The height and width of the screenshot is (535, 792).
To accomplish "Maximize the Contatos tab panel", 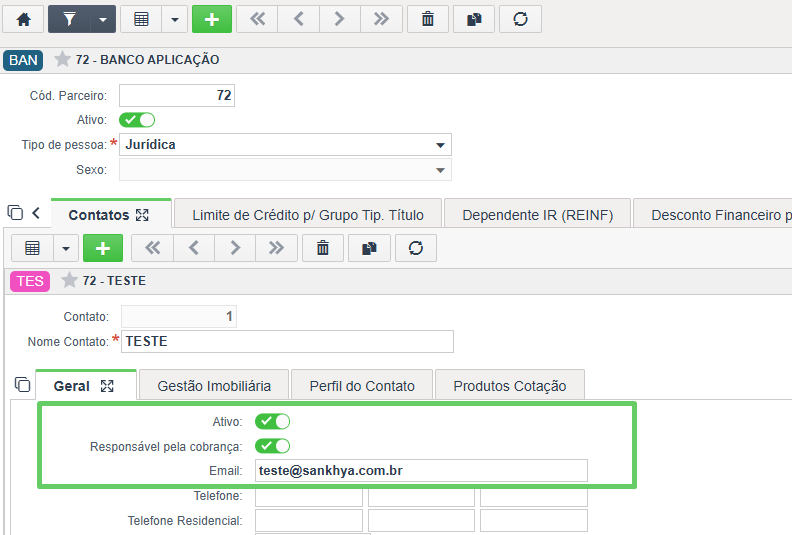I will pyautogui.click(x=142, y=215).
